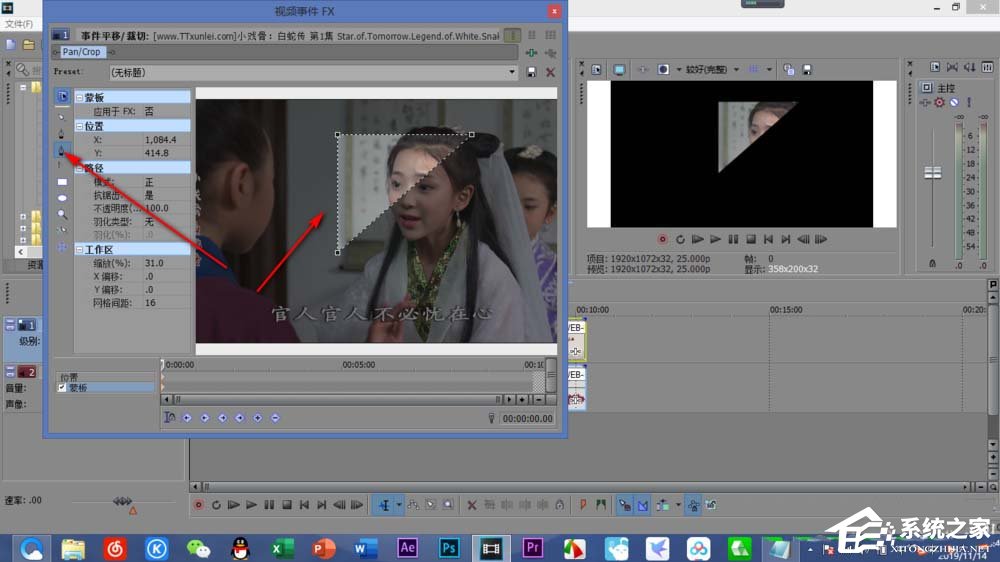This screenshot has height=562, width=1000.
Task: Open the 文件(F) menu
Action: pos(18,23)
